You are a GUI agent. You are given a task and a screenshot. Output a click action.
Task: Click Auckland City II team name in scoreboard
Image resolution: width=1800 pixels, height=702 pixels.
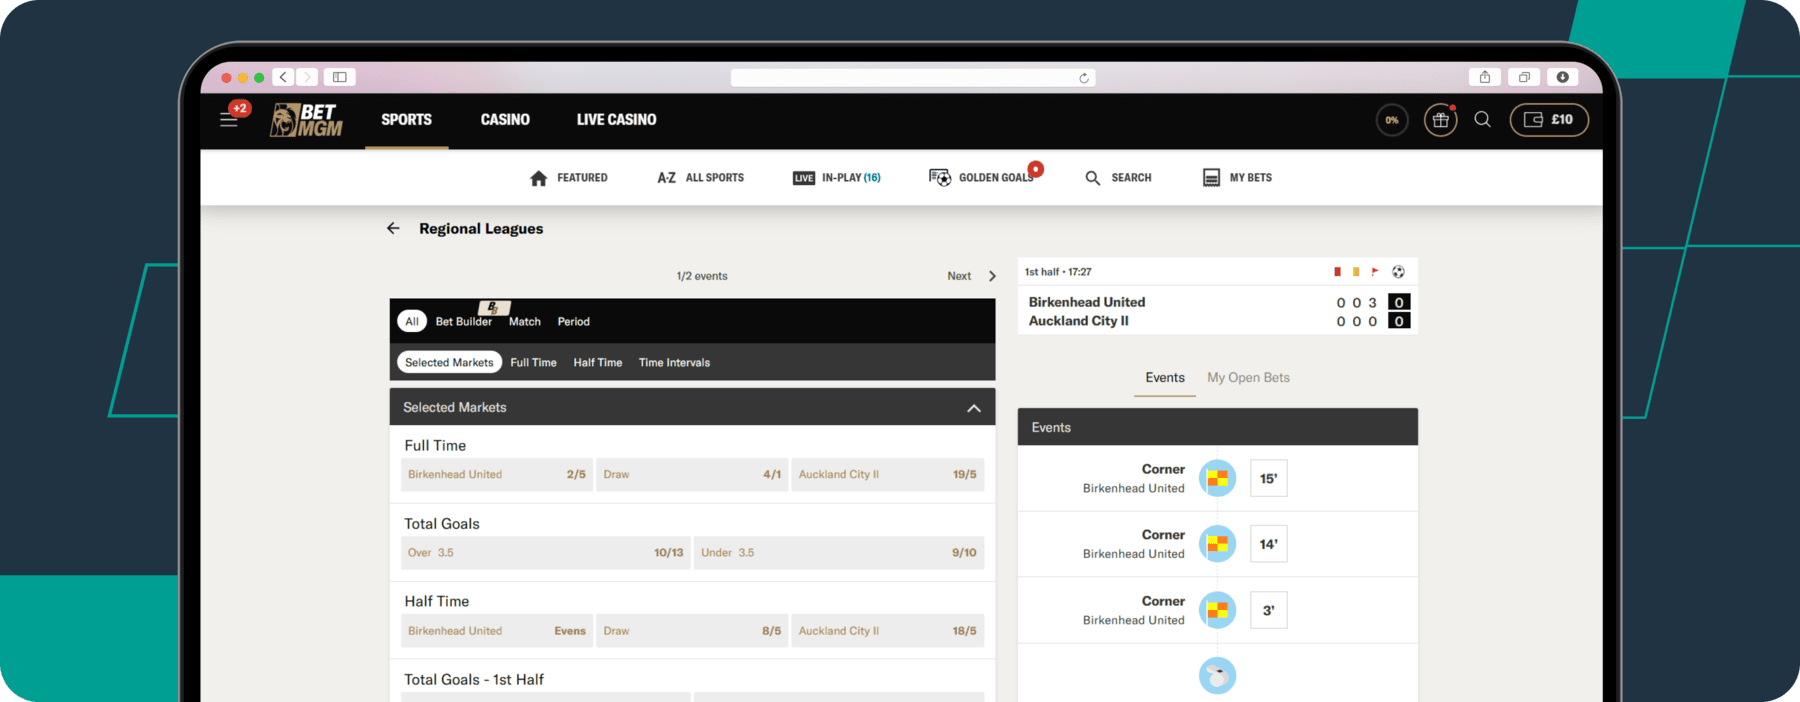tap(1079, 321)
